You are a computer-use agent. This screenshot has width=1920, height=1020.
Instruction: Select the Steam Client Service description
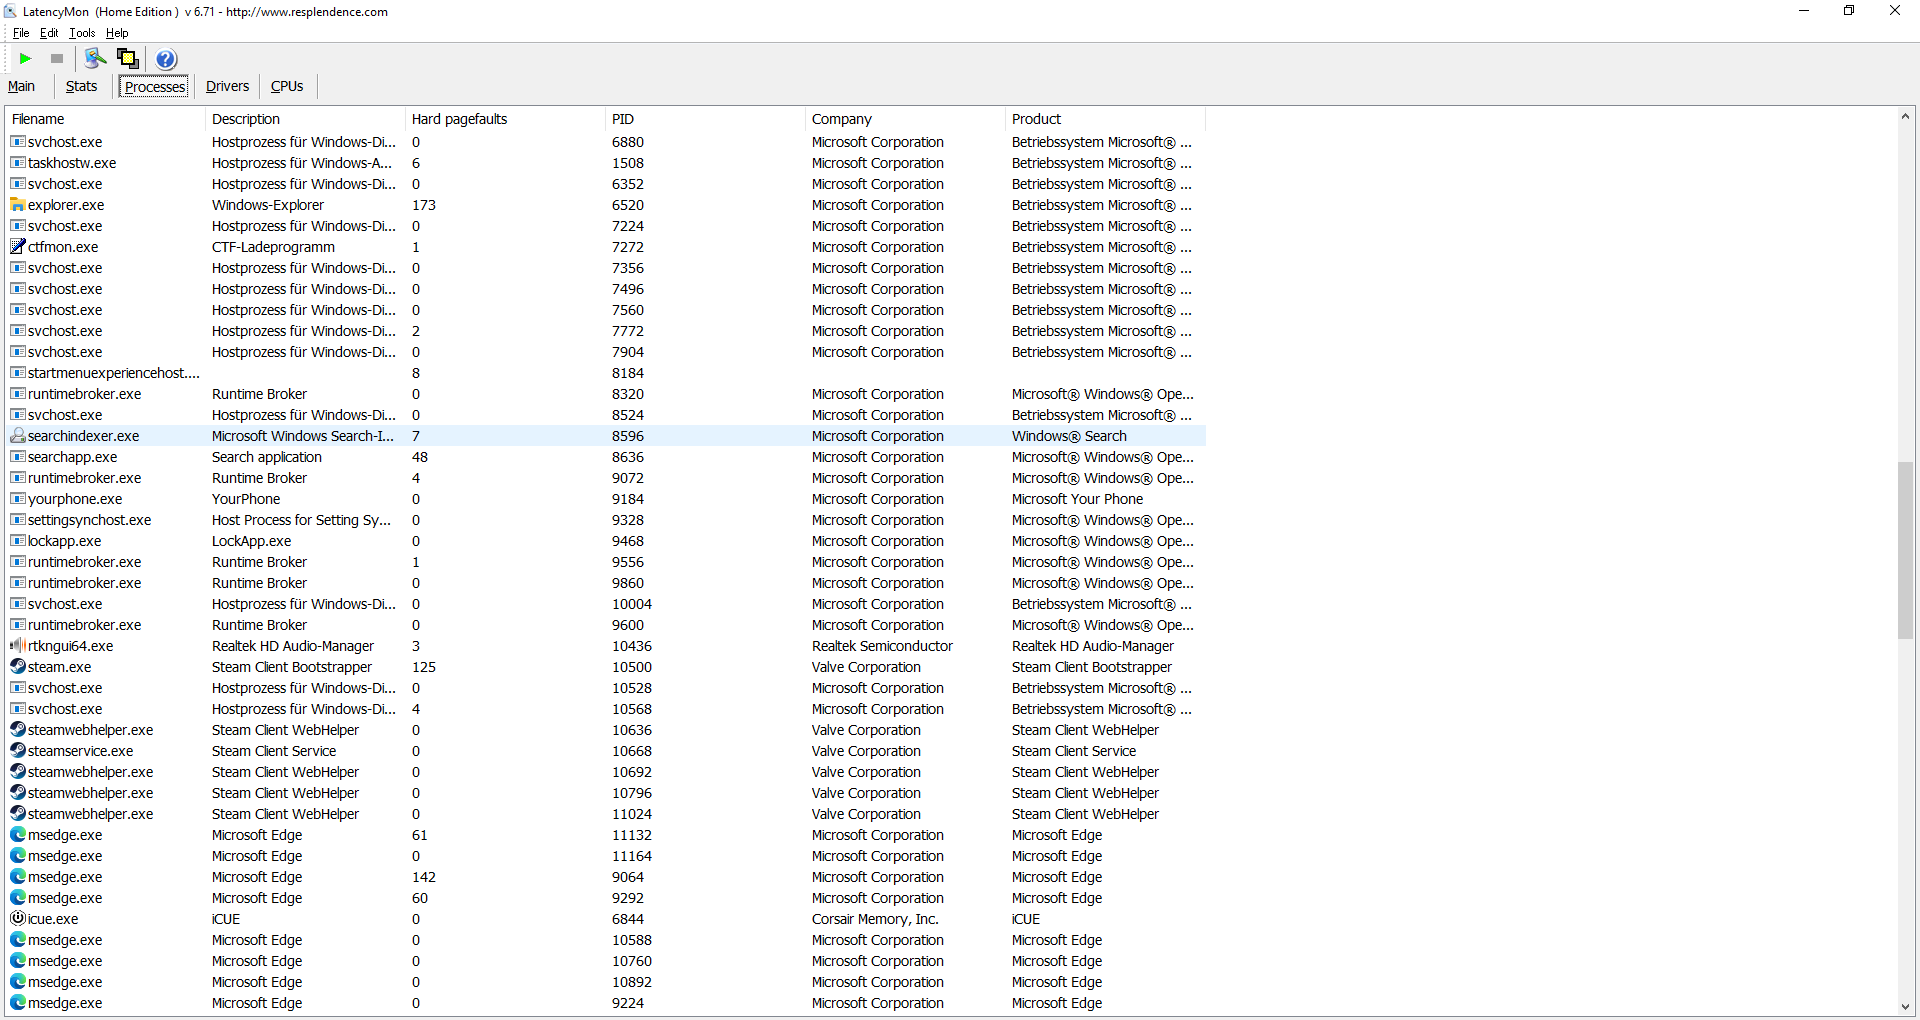pos(274,751)
